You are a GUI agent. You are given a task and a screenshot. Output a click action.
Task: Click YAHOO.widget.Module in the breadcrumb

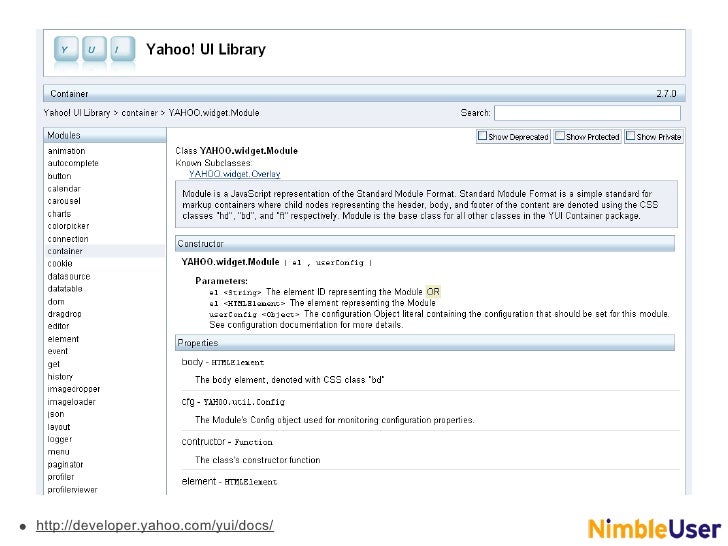point(214,113)
